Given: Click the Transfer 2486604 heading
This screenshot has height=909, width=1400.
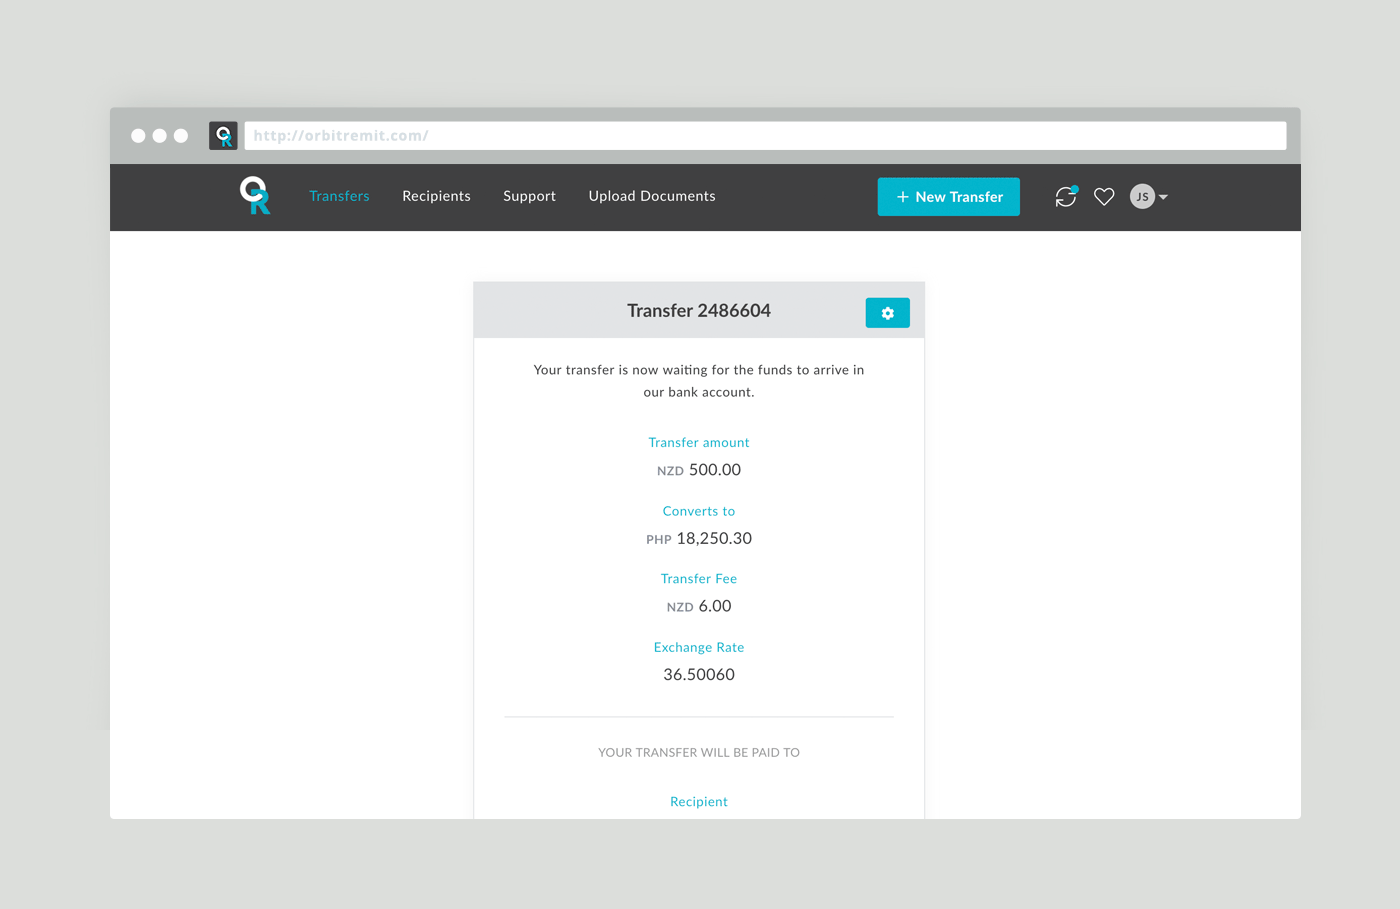Looking at the screenshot, I should pyautogui.click(x=699, y=311).
